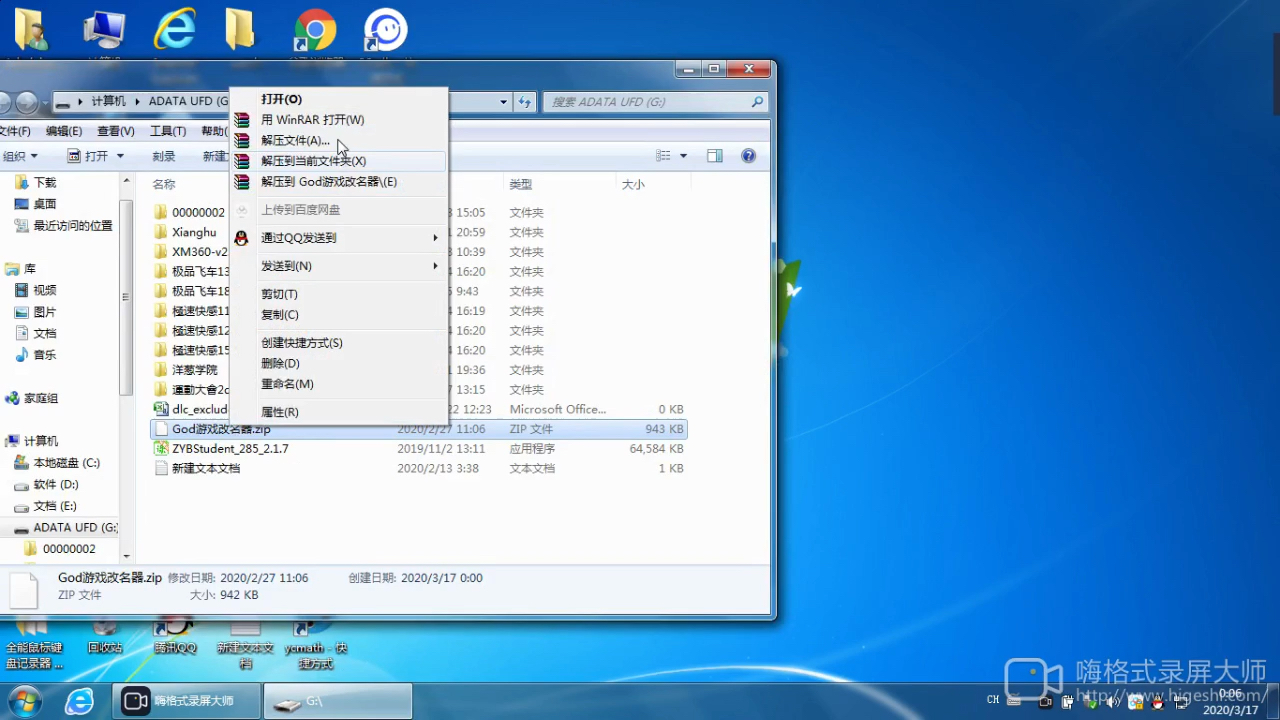This screenshot has width=1280, height=720.
Task: Expand the 发送到(N) submenu
Action: [339, 266]
